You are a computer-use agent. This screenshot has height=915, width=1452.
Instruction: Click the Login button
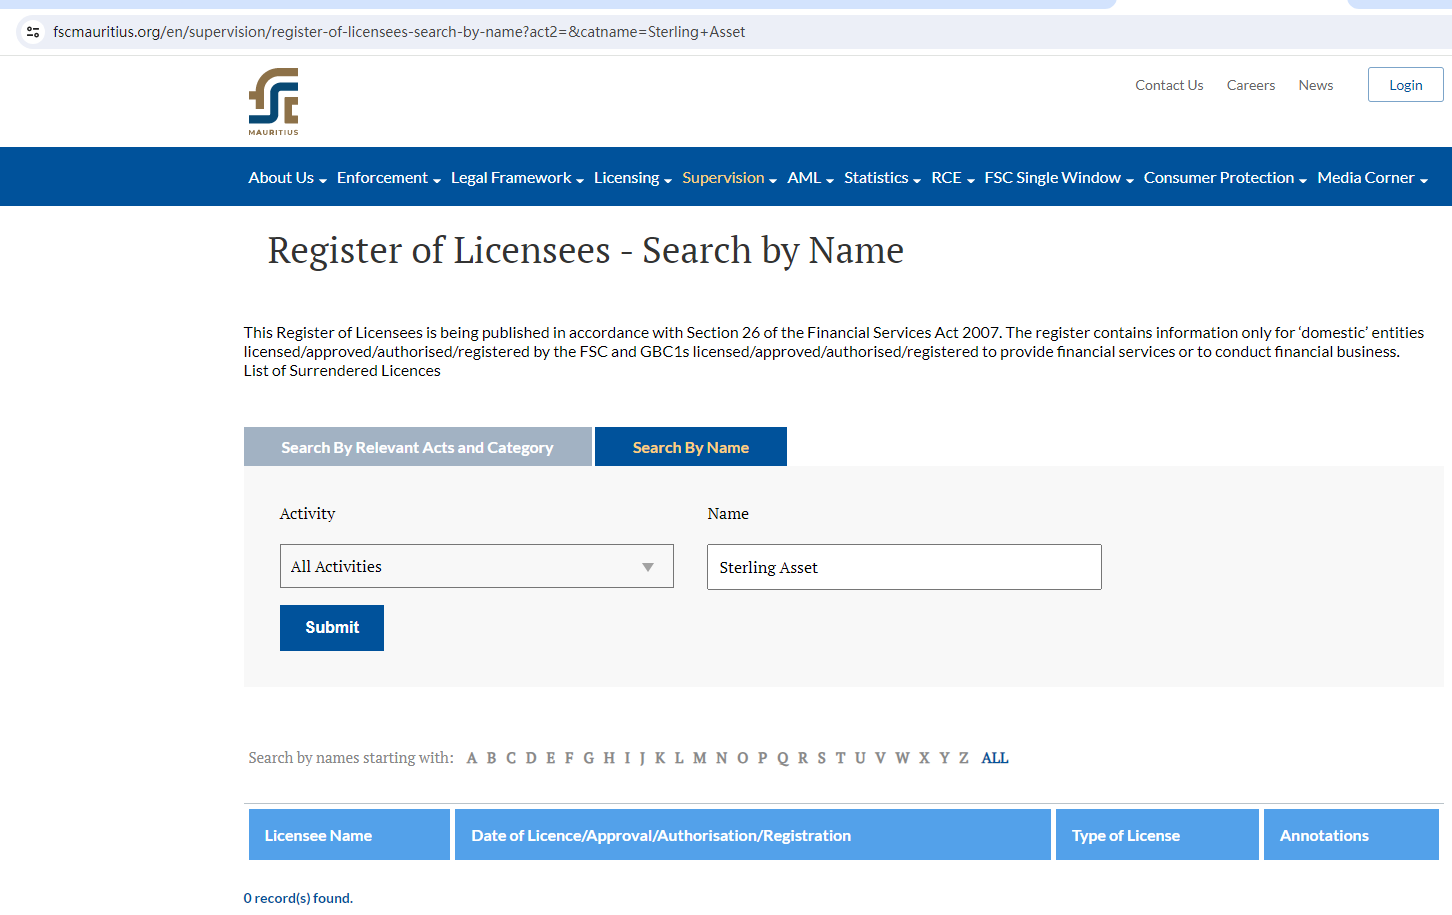click(1405, 85)
